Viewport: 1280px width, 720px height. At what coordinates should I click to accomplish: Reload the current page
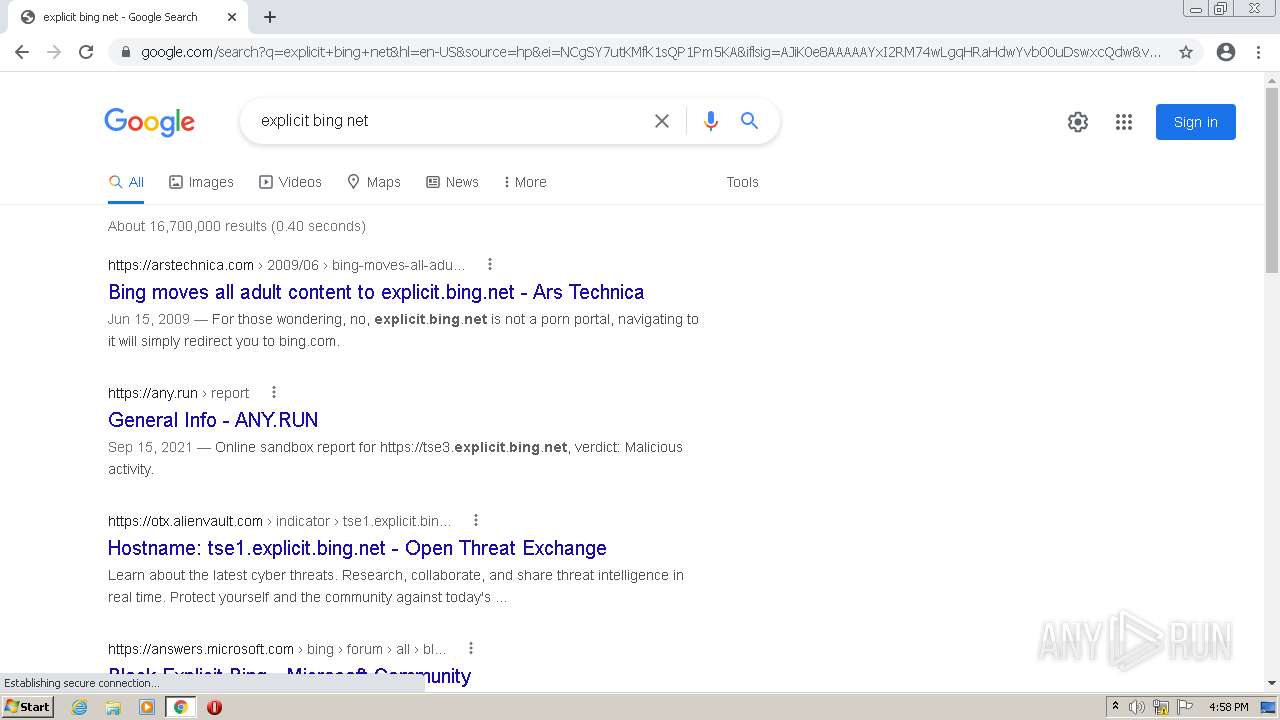86,52
